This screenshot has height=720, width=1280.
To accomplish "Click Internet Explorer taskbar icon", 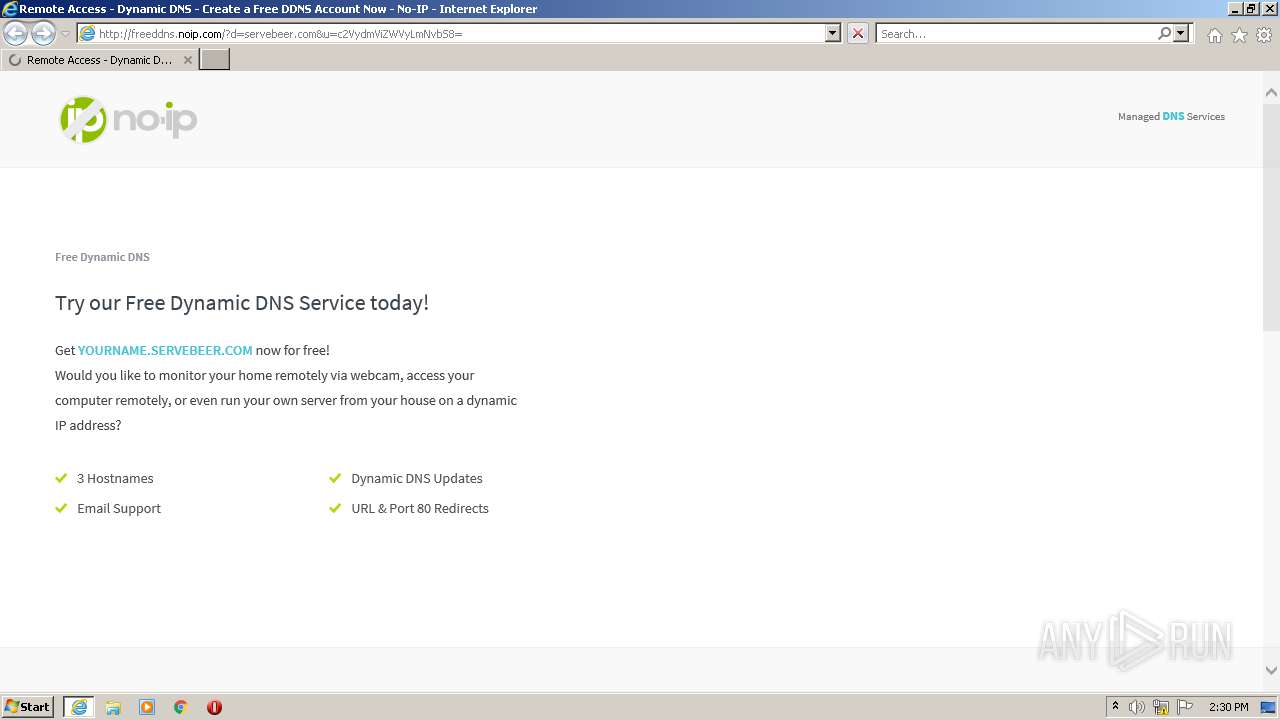I will pyautogui.click(x=79, y=707).
